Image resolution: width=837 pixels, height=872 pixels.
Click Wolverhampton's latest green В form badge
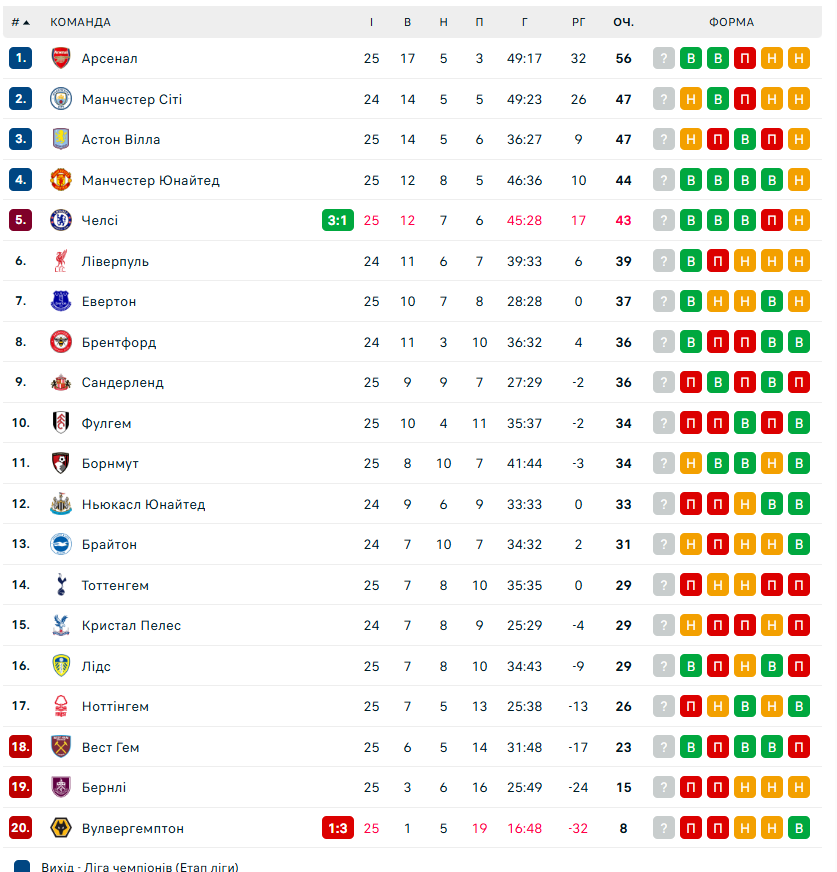(x=798, y=828)
